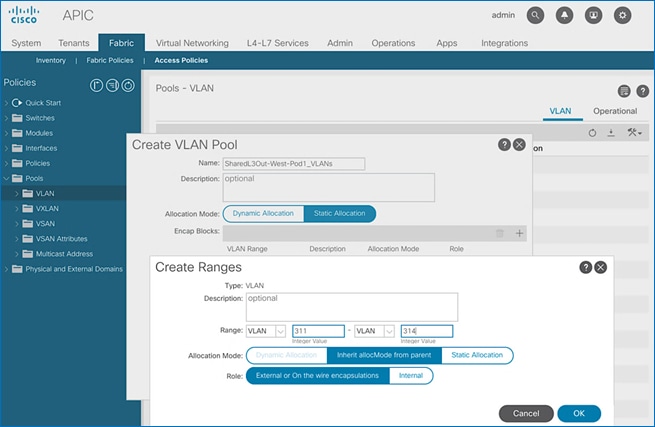Select VSAN Attributes in the tree
This screenshot has width=655, height=427.
point(61,239)
